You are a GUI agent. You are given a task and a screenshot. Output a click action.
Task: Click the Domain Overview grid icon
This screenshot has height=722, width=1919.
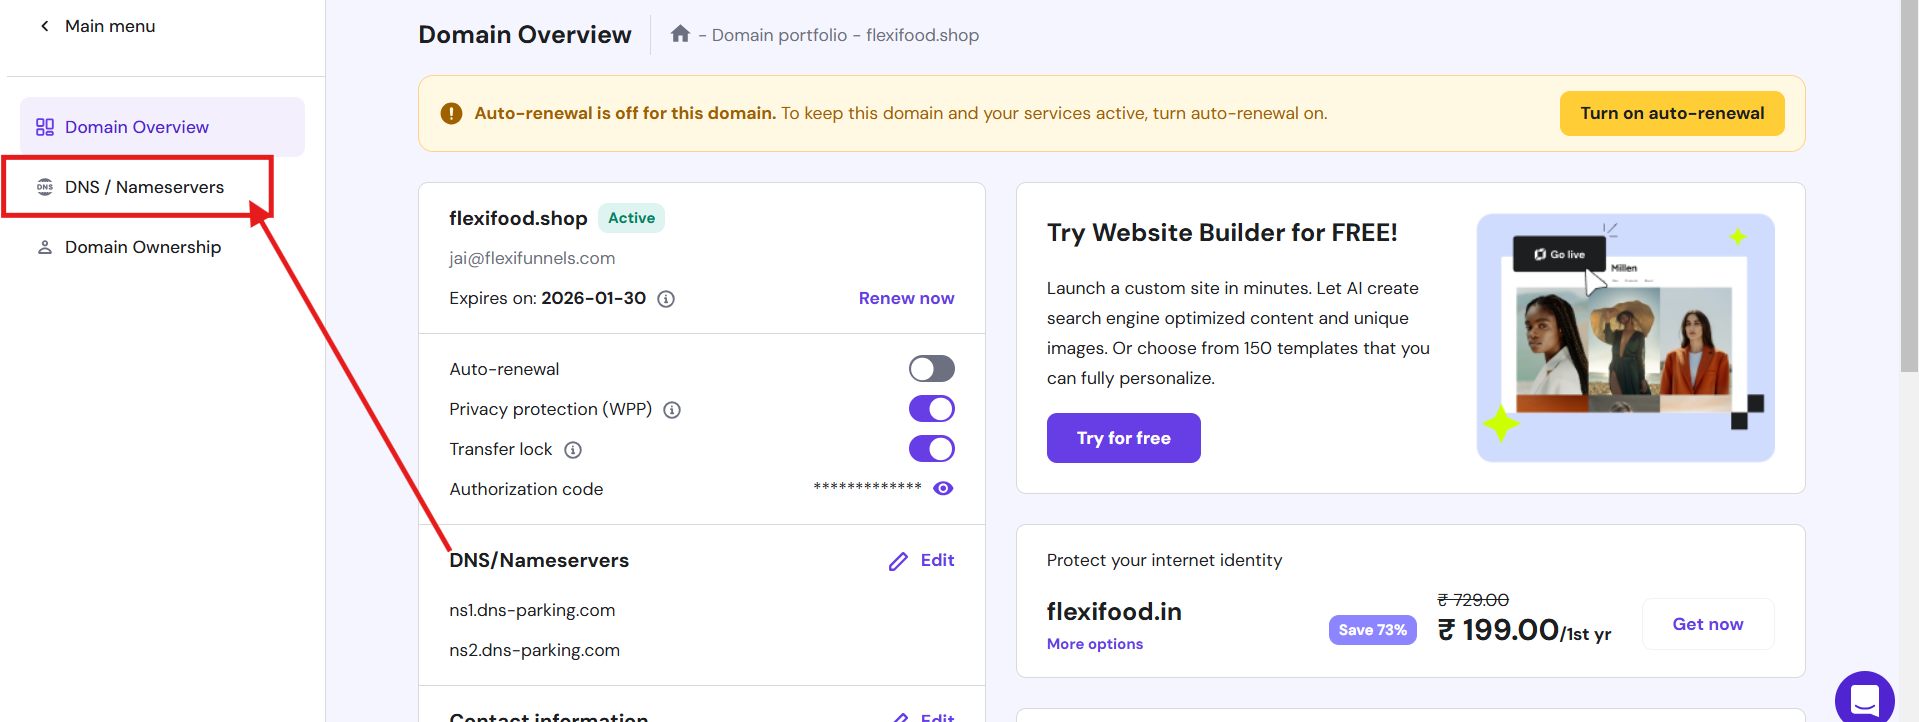click(45, 127)
